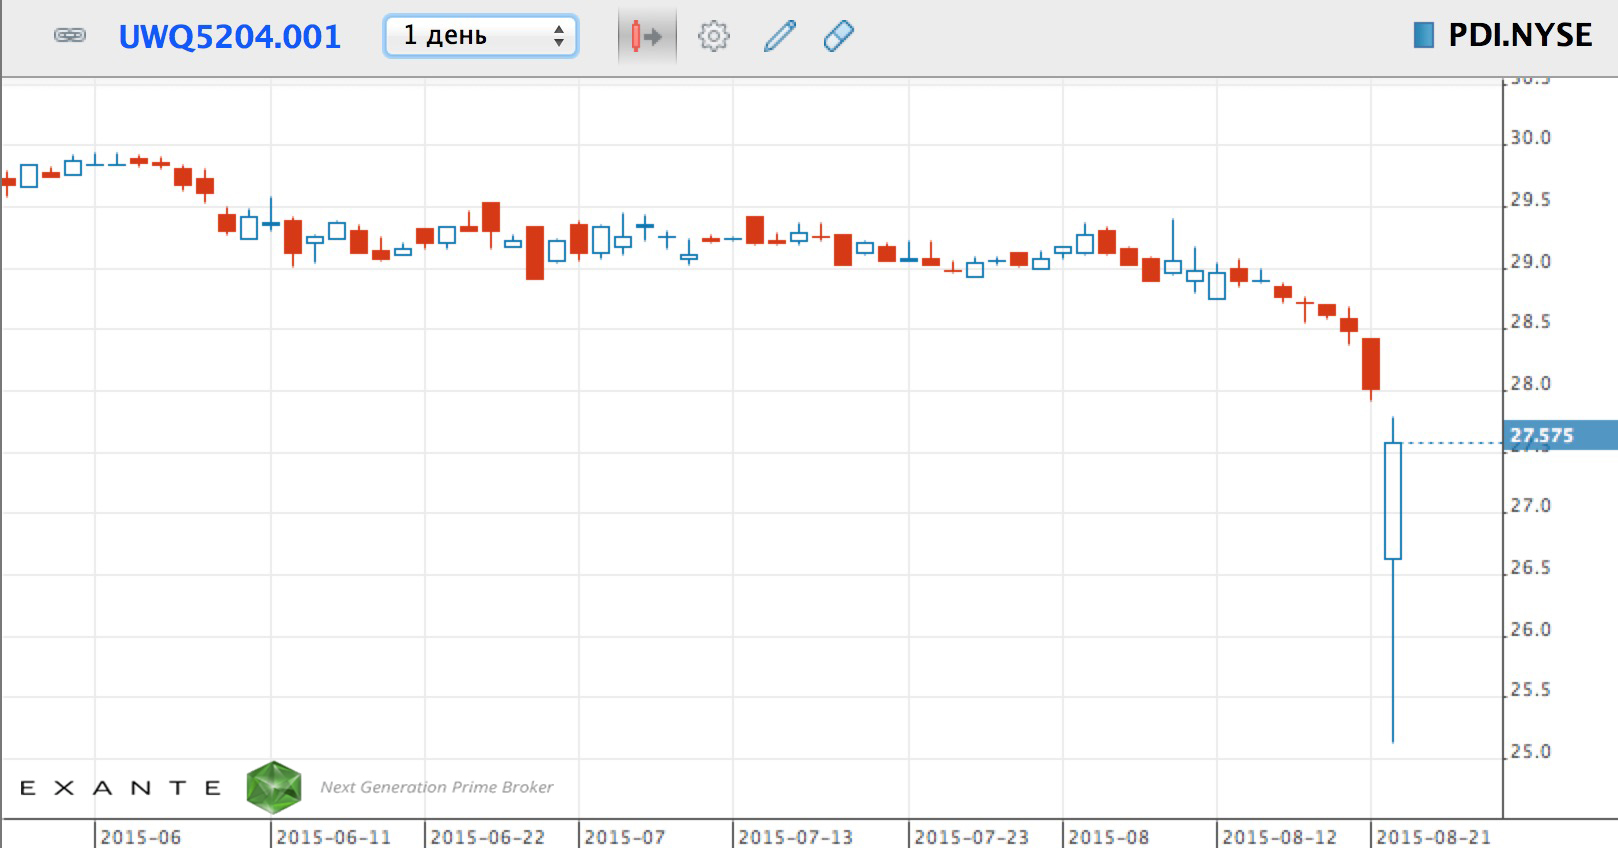Click the 27.575 current price tag
1618x848 pixels.
pos(1558,435)
